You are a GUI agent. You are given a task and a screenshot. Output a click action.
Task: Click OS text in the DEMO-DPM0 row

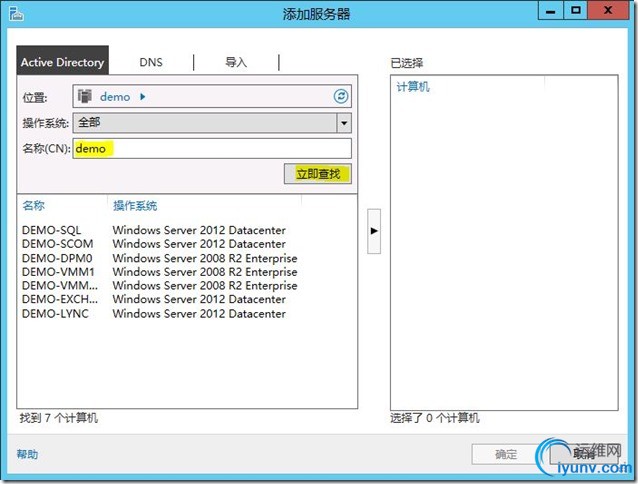tap(205, 258)
